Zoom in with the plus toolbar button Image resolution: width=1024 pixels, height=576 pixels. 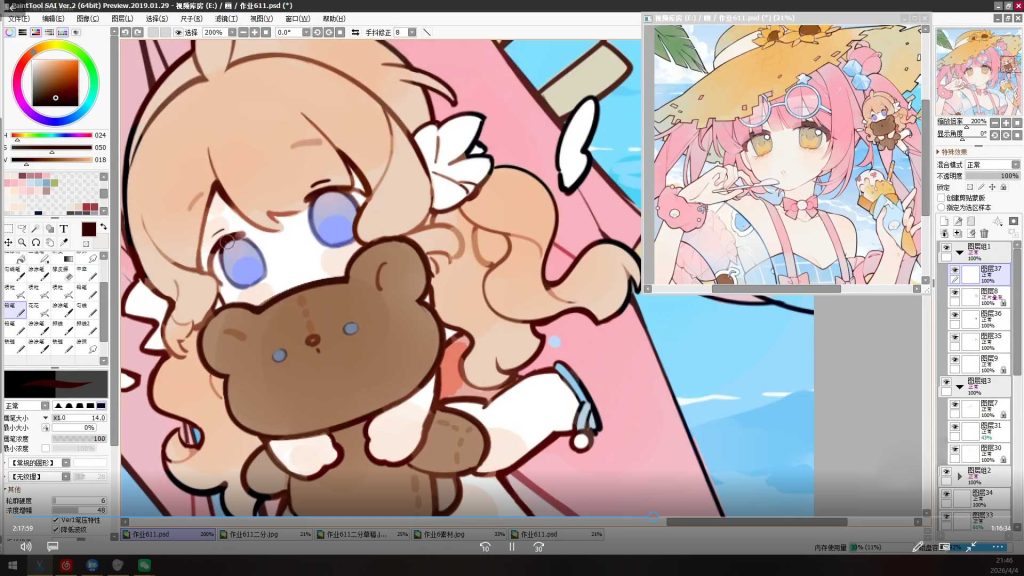point(255,32)
